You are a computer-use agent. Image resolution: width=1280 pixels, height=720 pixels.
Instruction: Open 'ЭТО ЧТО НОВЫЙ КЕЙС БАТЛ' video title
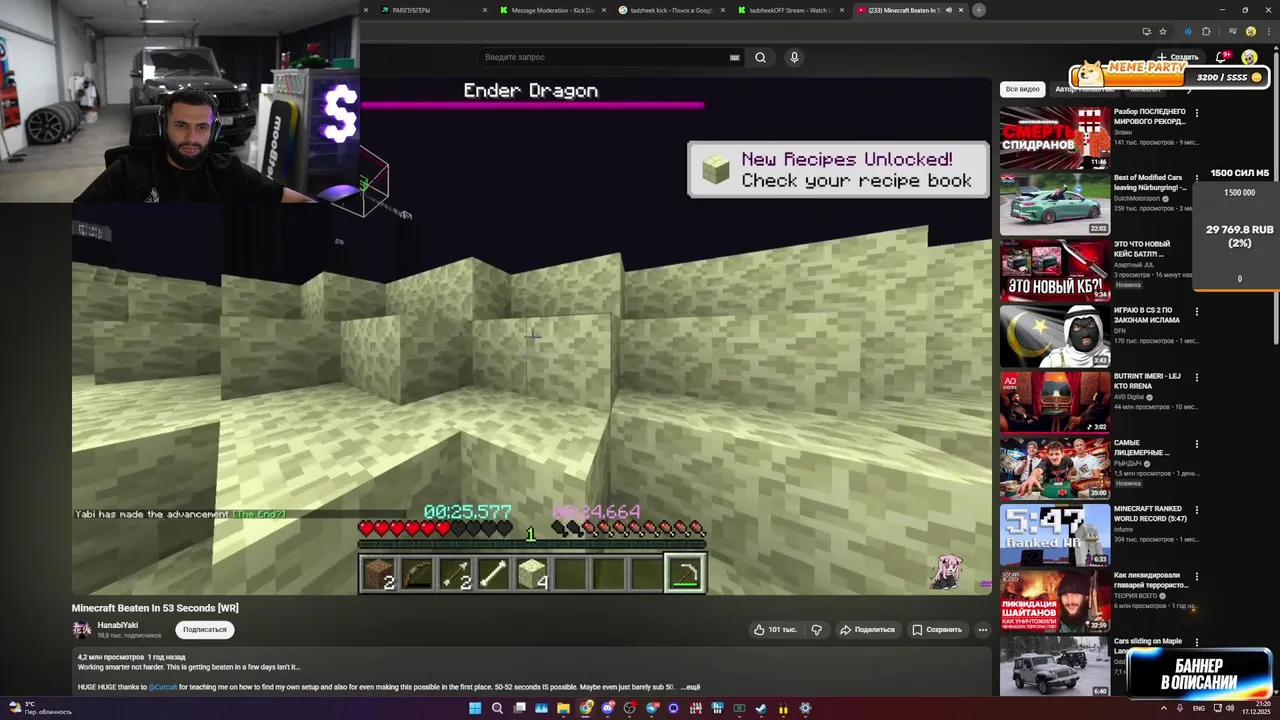1142,248
